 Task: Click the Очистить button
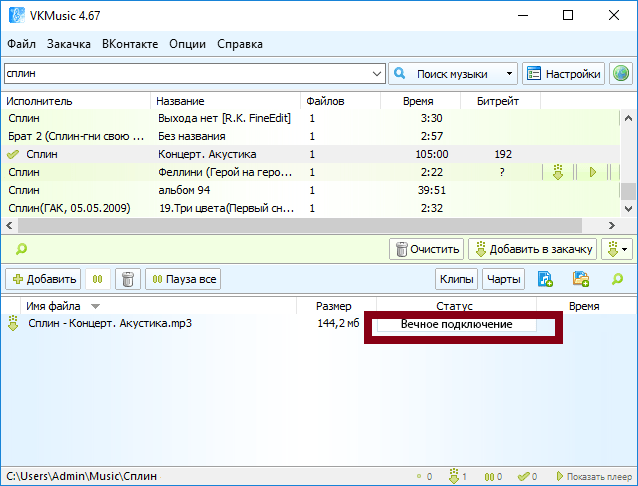pos(427,249)
